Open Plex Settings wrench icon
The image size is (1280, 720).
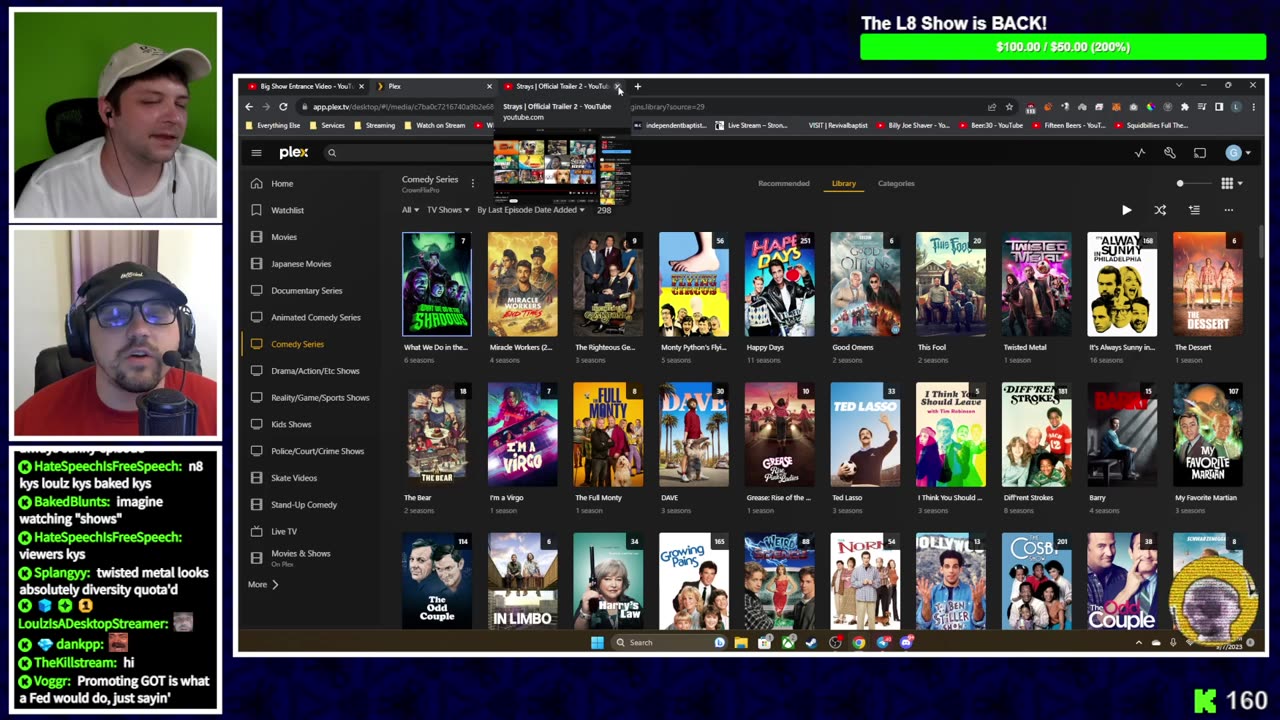pos(1169,153)
